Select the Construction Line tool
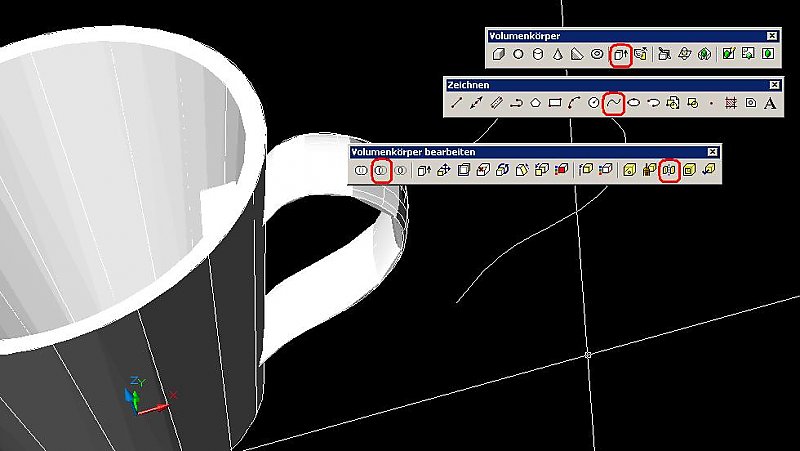Screen dimensions: 800x451 476,103
